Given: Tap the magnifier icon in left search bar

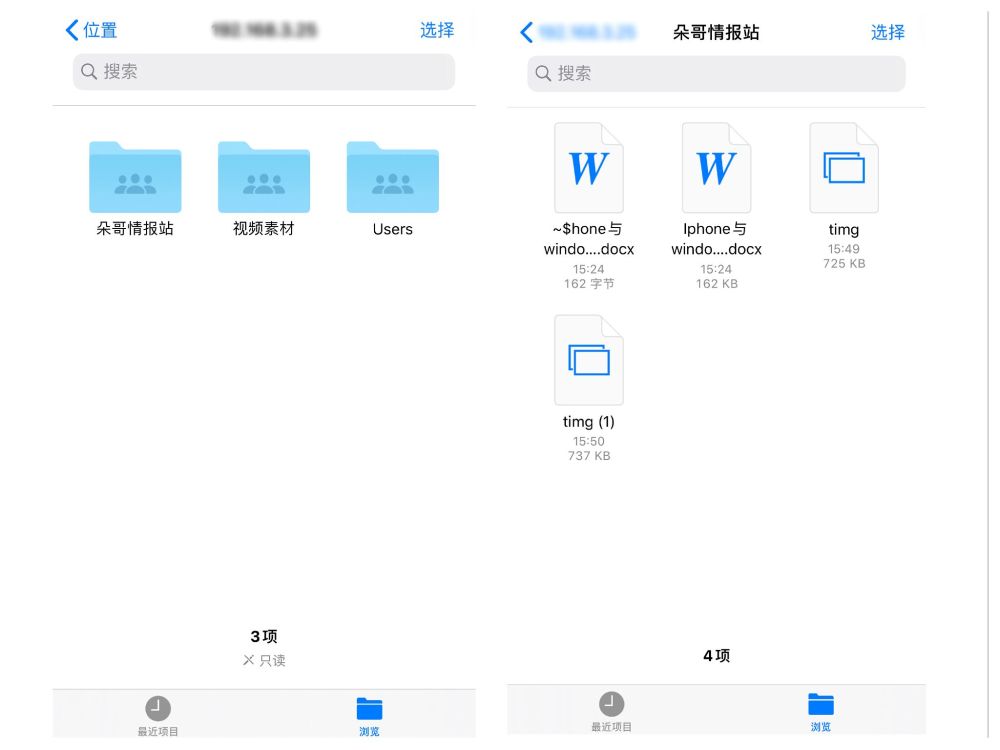Looking at the screenshot, I should click(x=89, y=71).
